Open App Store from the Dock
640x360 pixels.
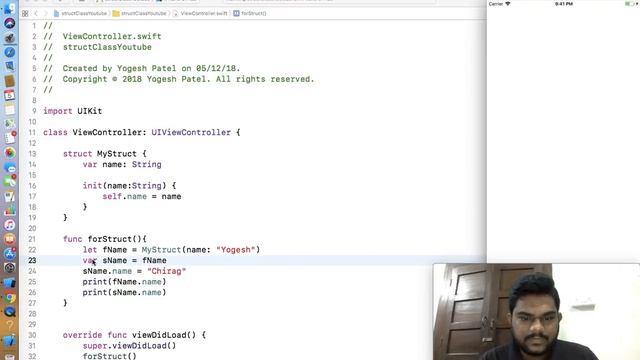tap(9, 253)
